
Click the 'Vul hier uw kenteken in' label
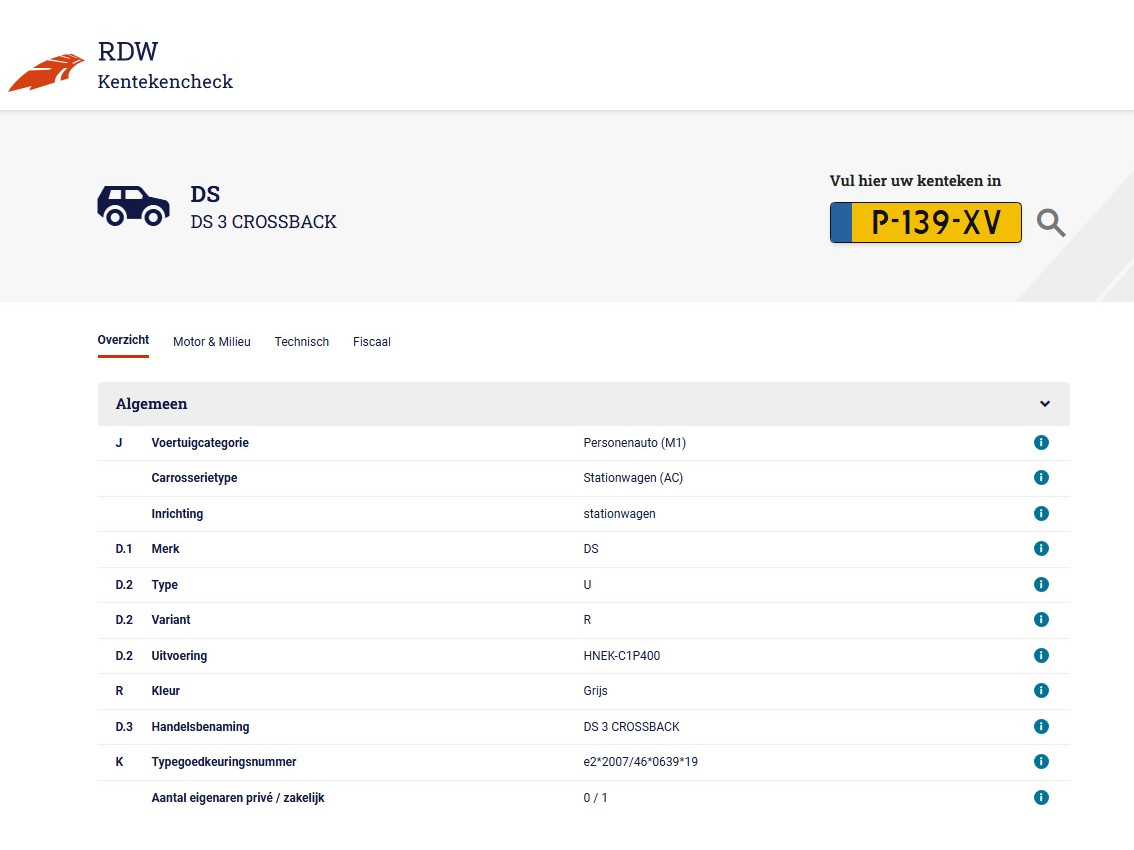pos(915,181)
